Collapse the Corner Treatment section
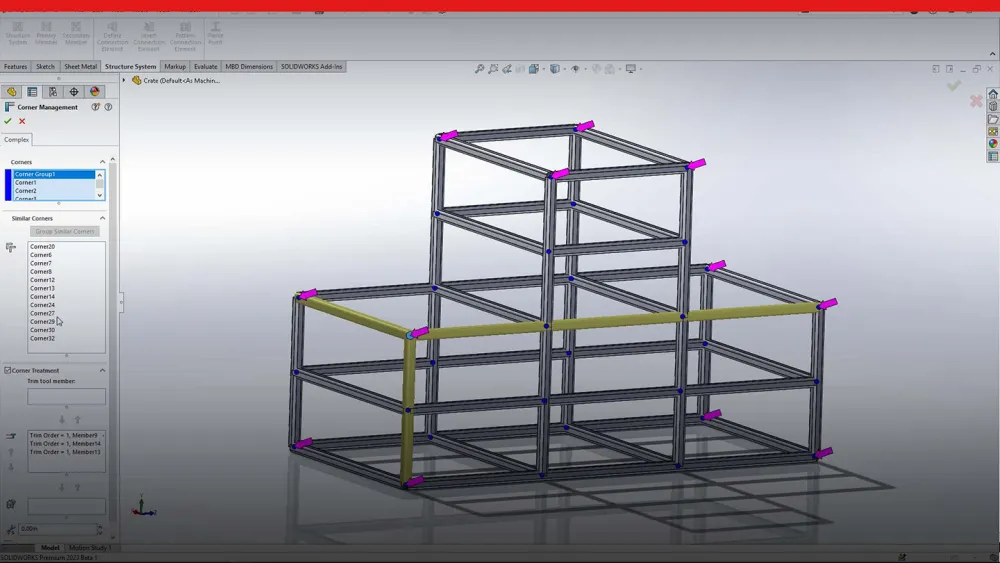 coord(102,370)
